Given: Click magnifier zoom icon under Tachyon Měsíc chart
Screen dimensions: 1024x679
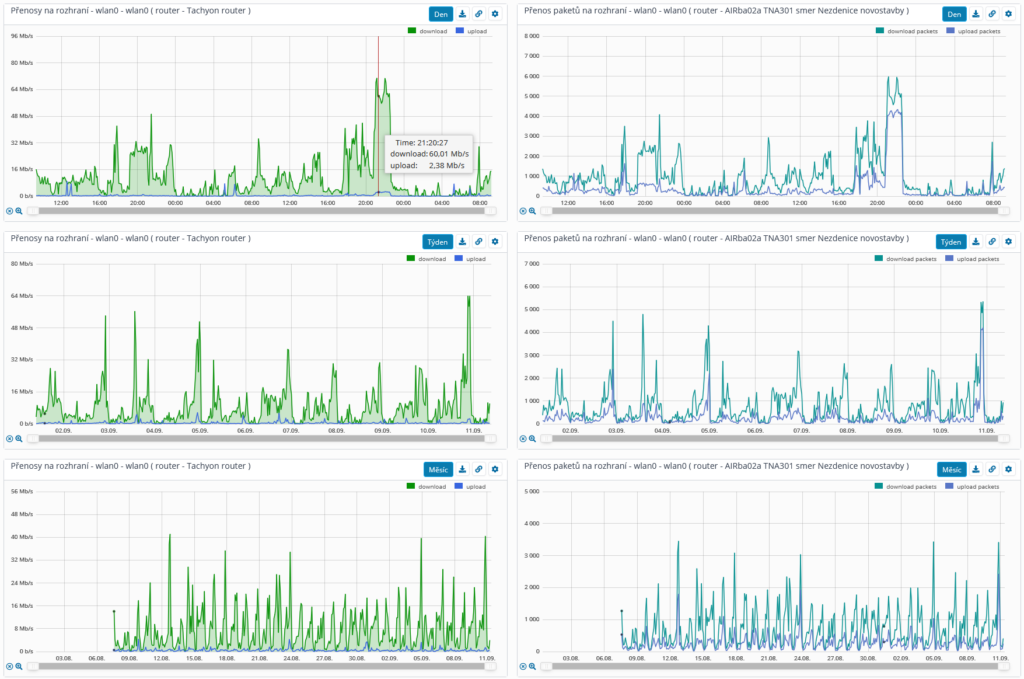Looking at the screenshot, I should click(19, 667).
